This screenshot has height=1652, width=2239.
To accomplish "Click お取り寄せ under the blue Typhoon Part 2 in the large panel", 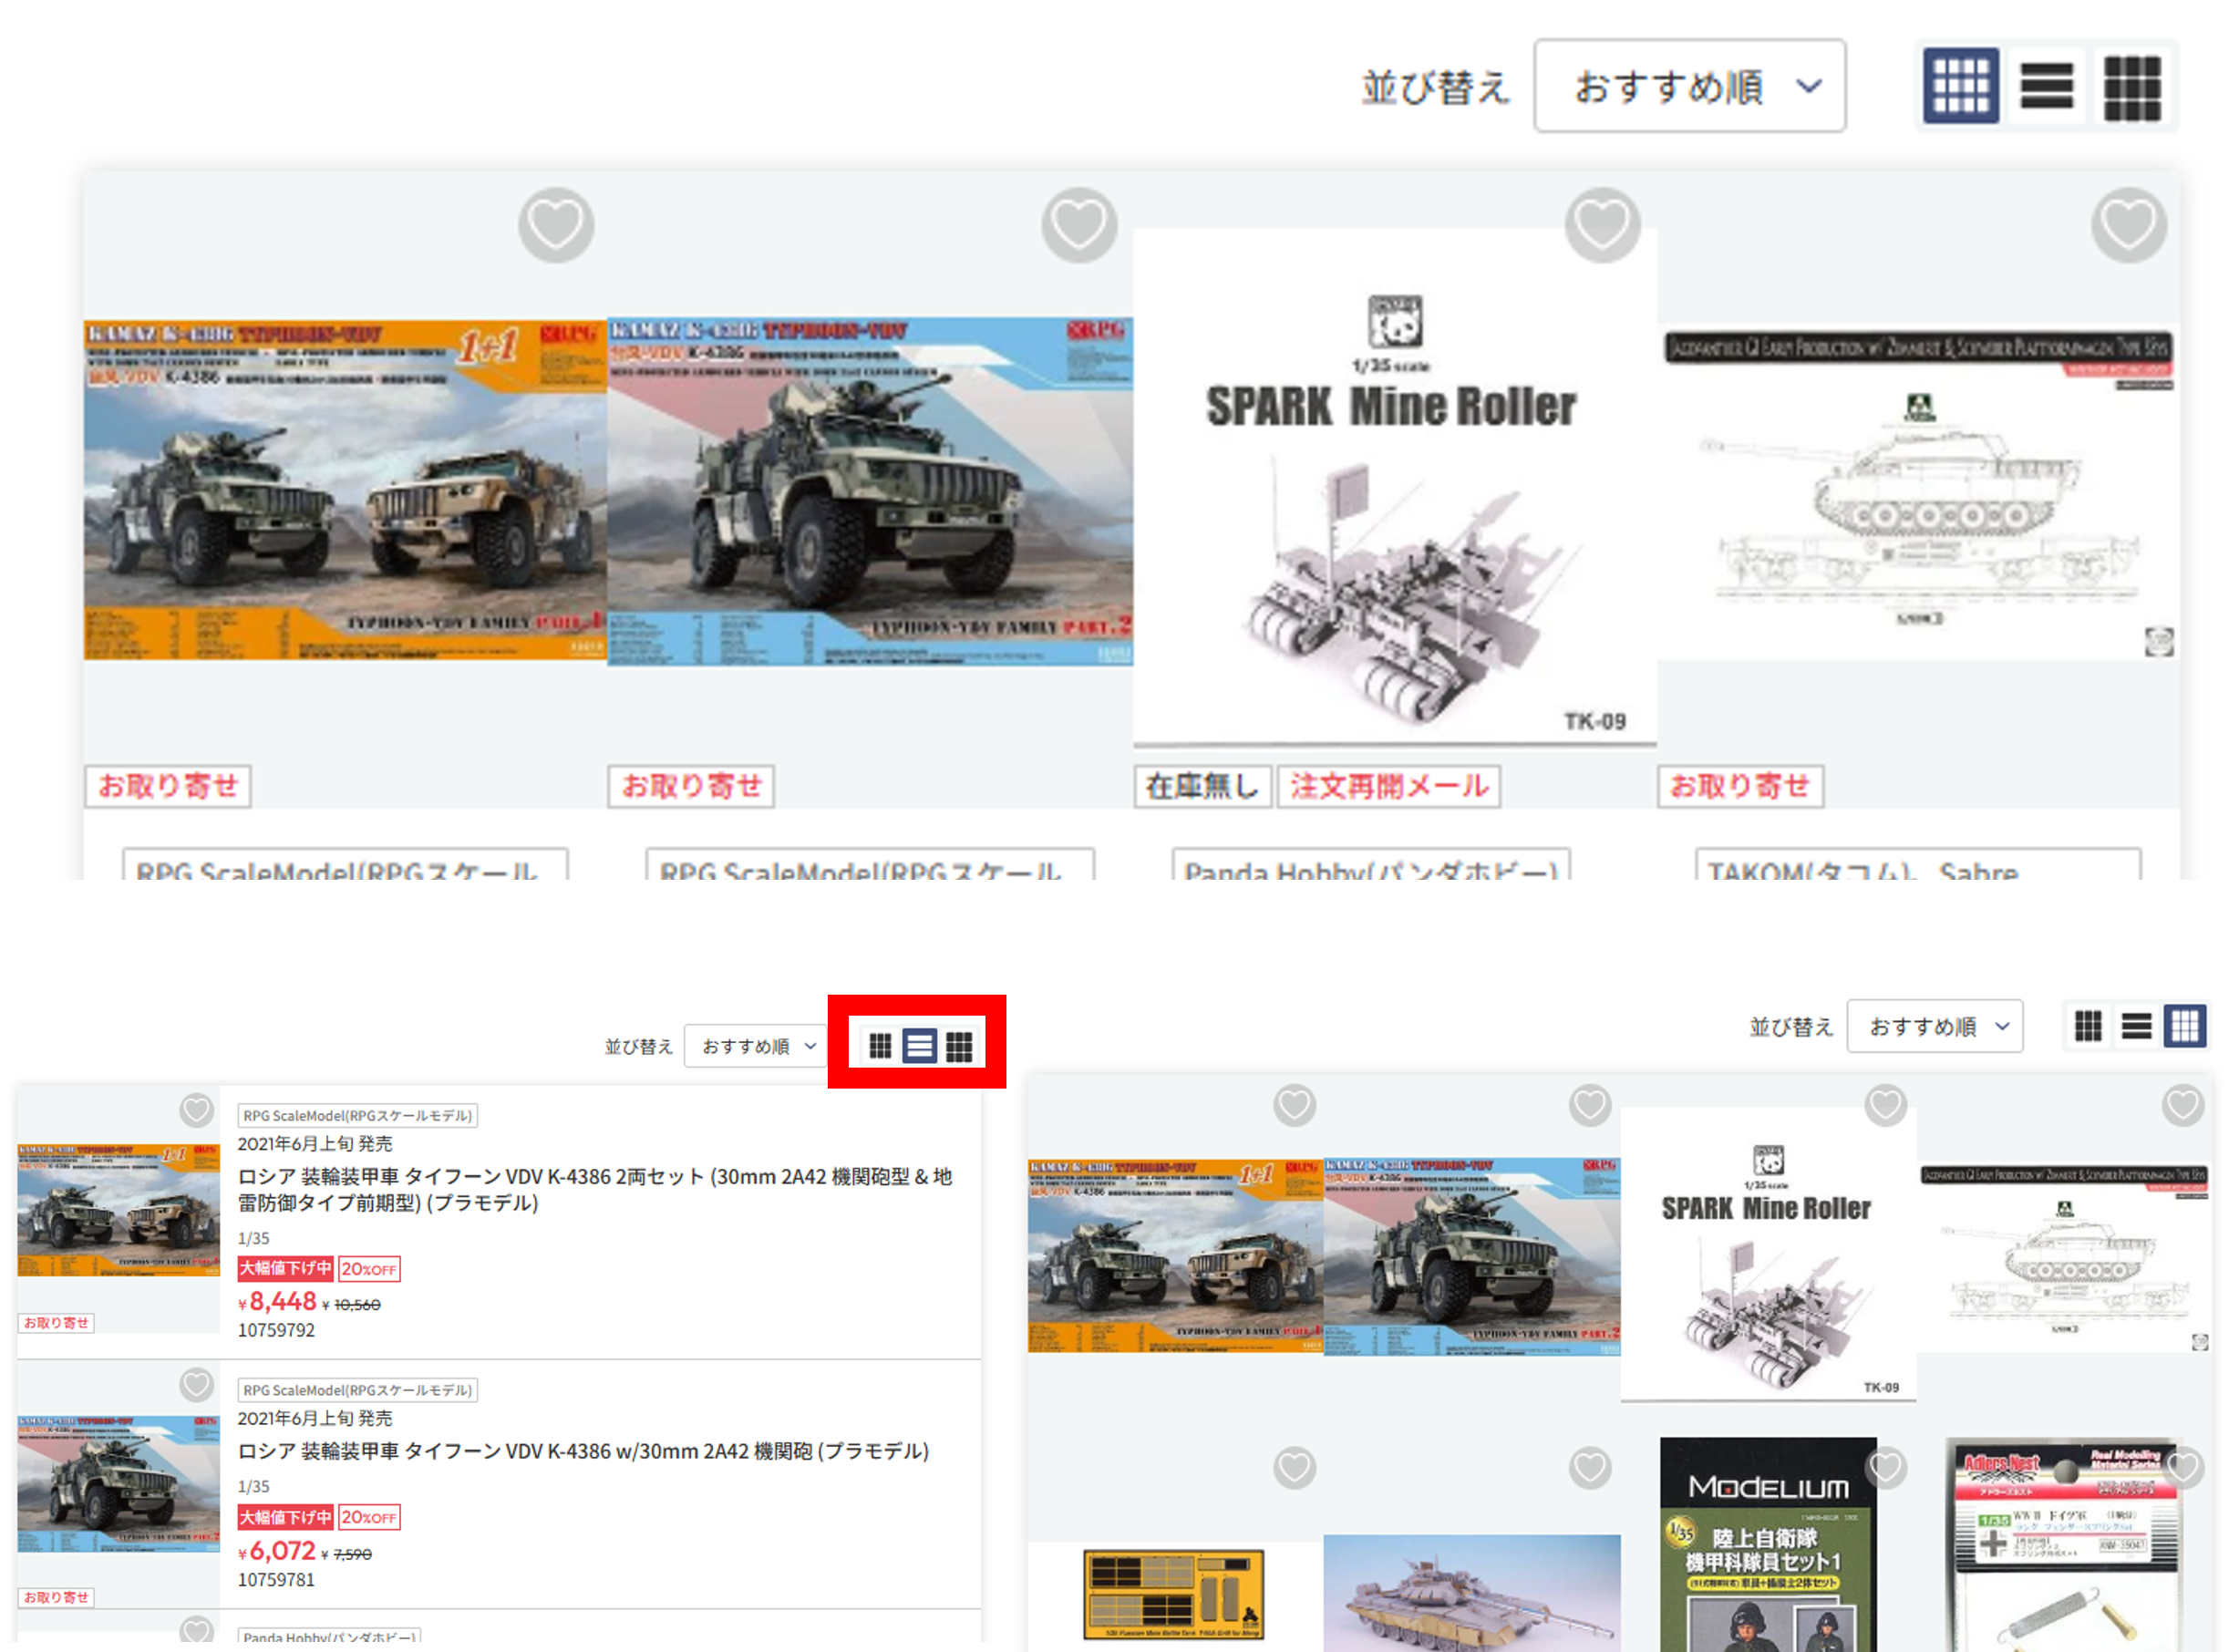I will coord(691,787).
